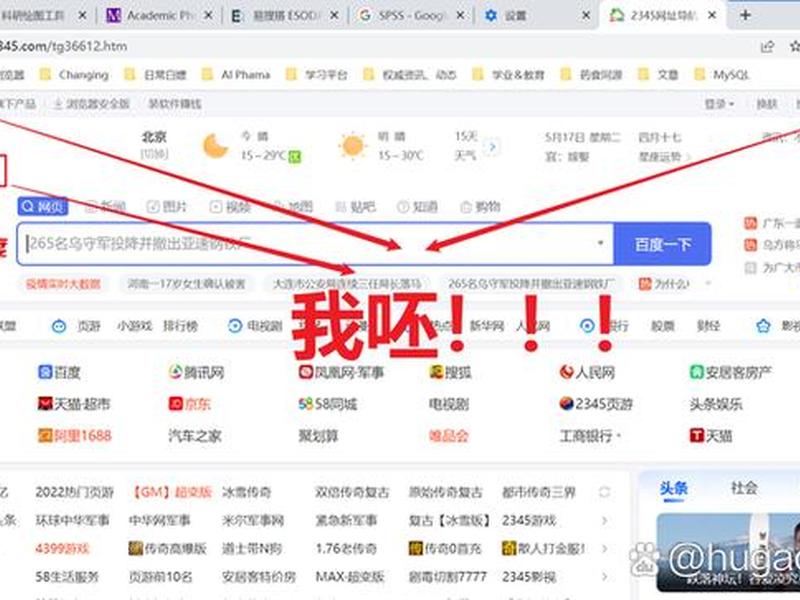Switch to the ESOD browser tab

(x=285, y=15)
